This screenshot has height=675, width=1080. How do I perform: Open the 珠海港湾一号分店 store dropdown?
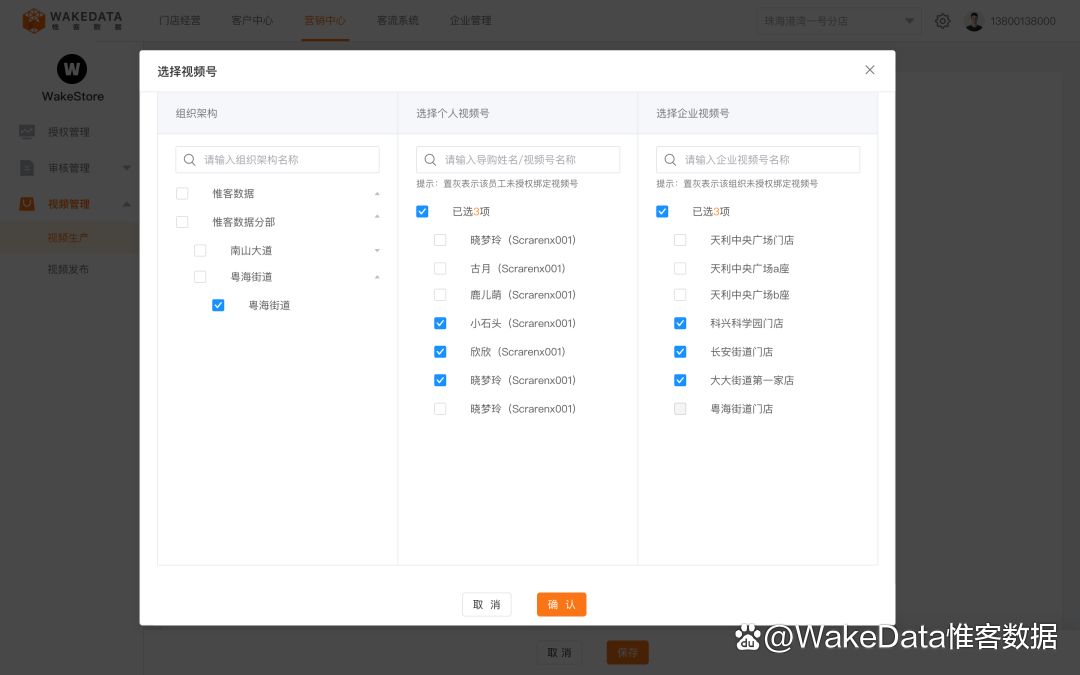pyautogui.click(x=838, y=20)
